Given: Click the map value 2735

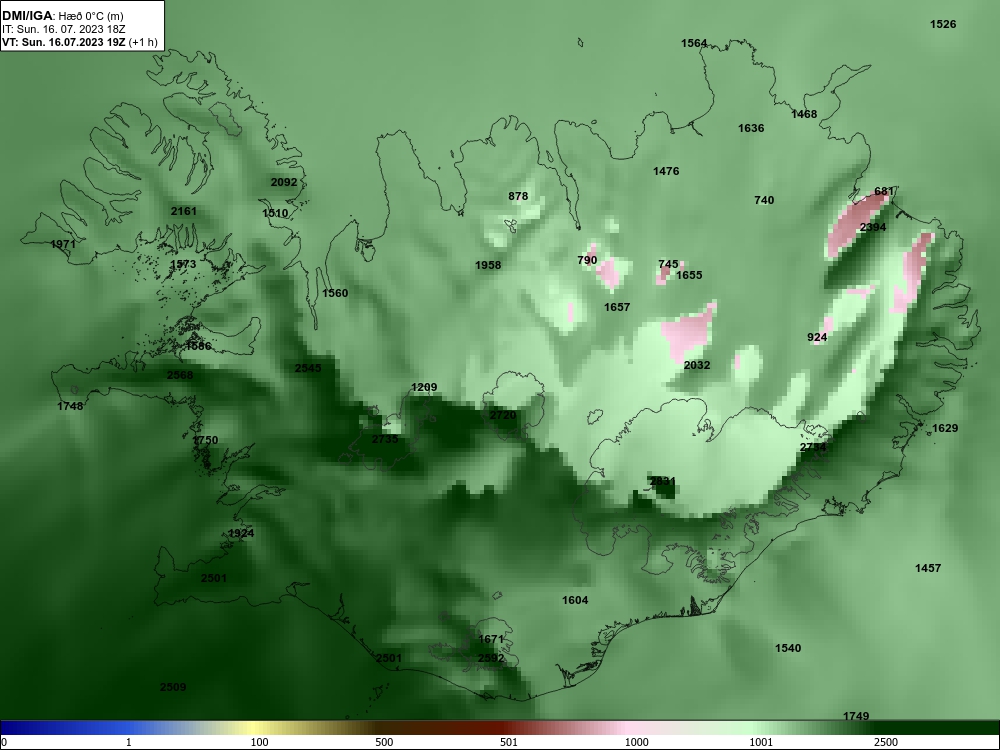Looking at the screenshot, I should pos(385,439).
